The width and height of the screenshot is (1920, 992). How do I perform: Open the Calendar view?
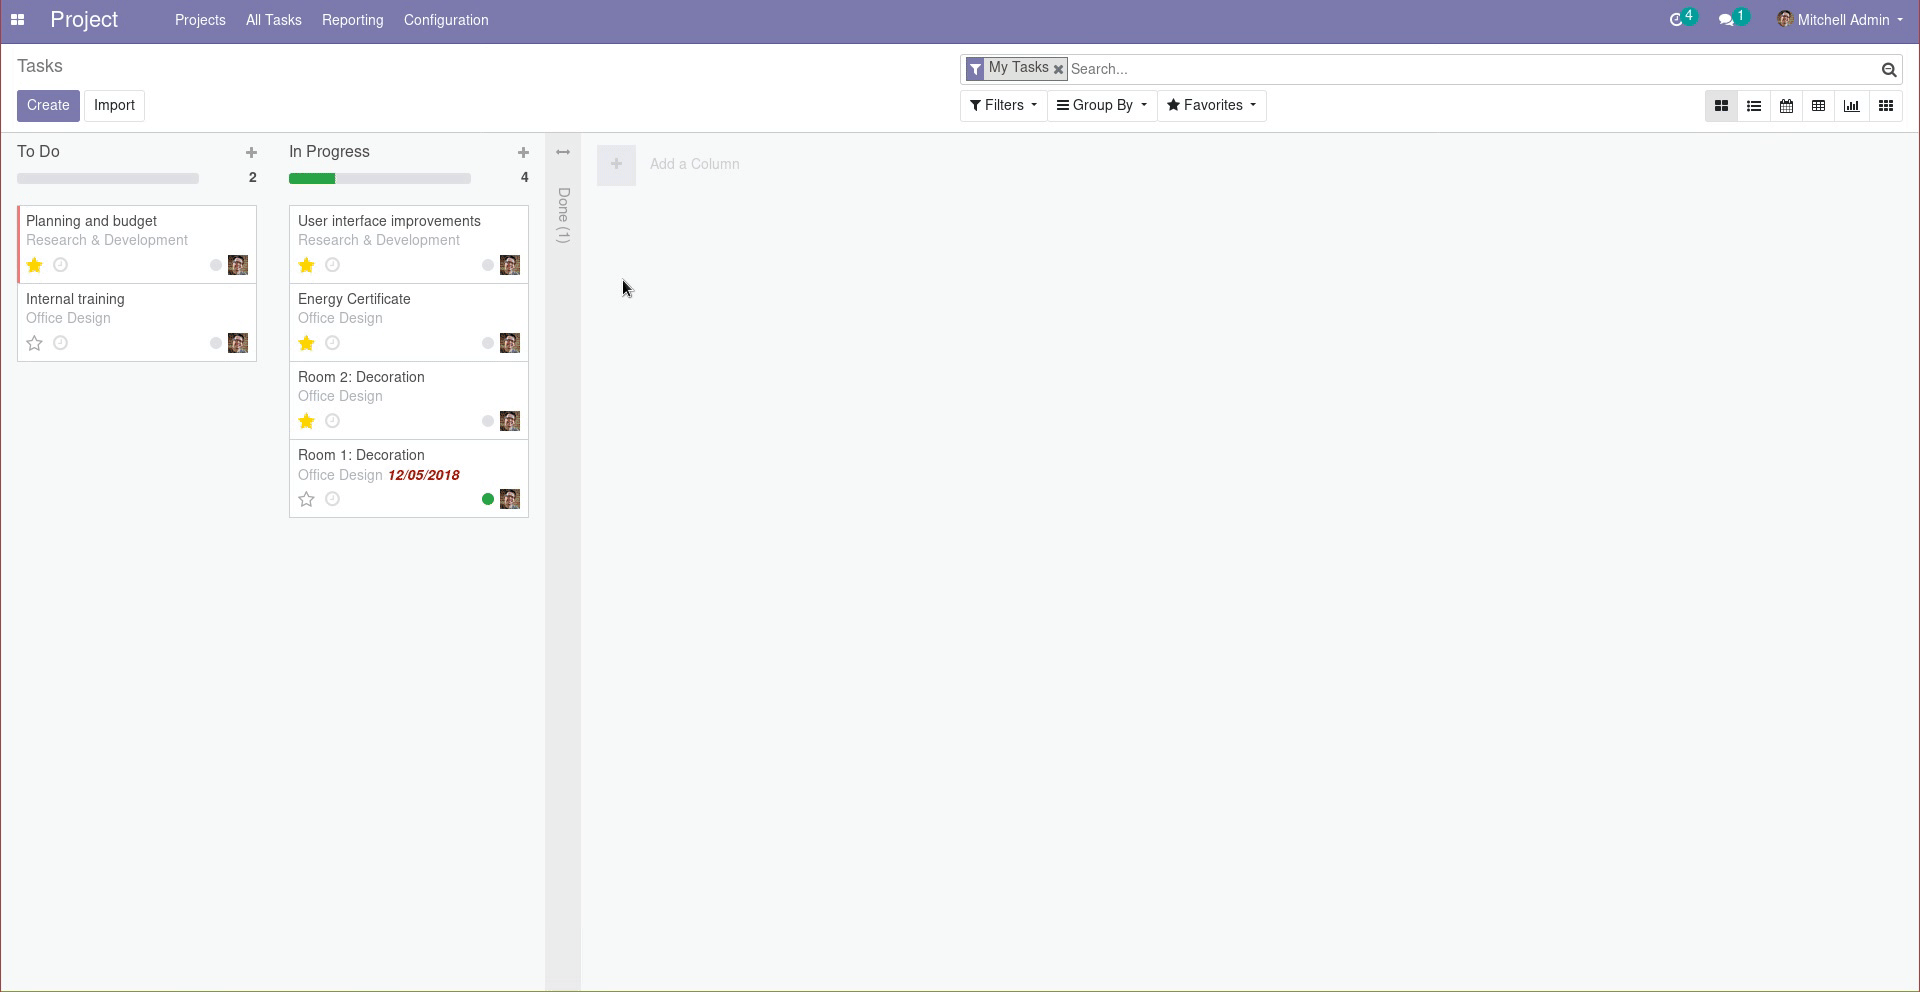click(x=1787, y=105)
